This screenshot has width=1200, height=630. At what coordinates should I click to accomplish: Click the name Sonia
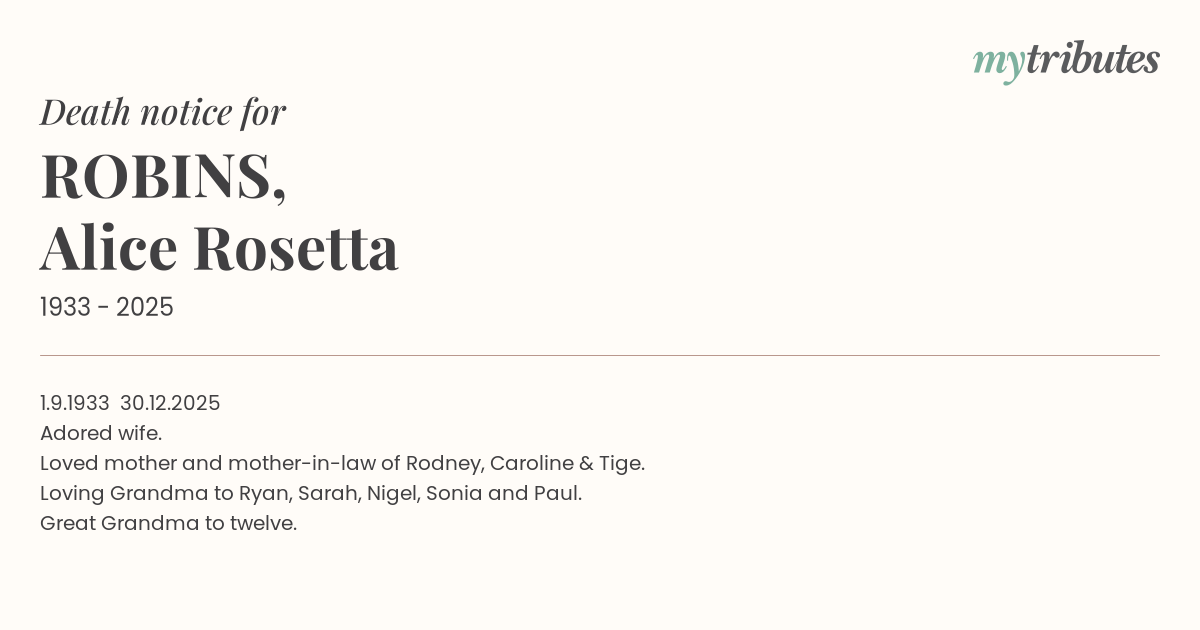[454, 493]
